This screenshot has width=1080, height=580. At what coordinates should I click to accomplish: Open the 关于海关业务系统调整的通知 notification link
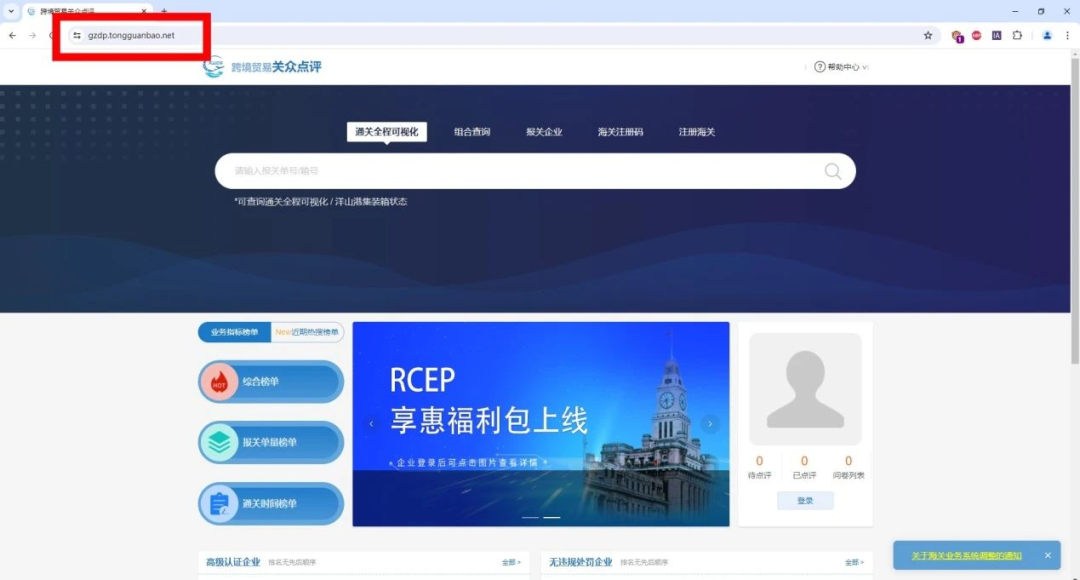click(x=964, y=555)
